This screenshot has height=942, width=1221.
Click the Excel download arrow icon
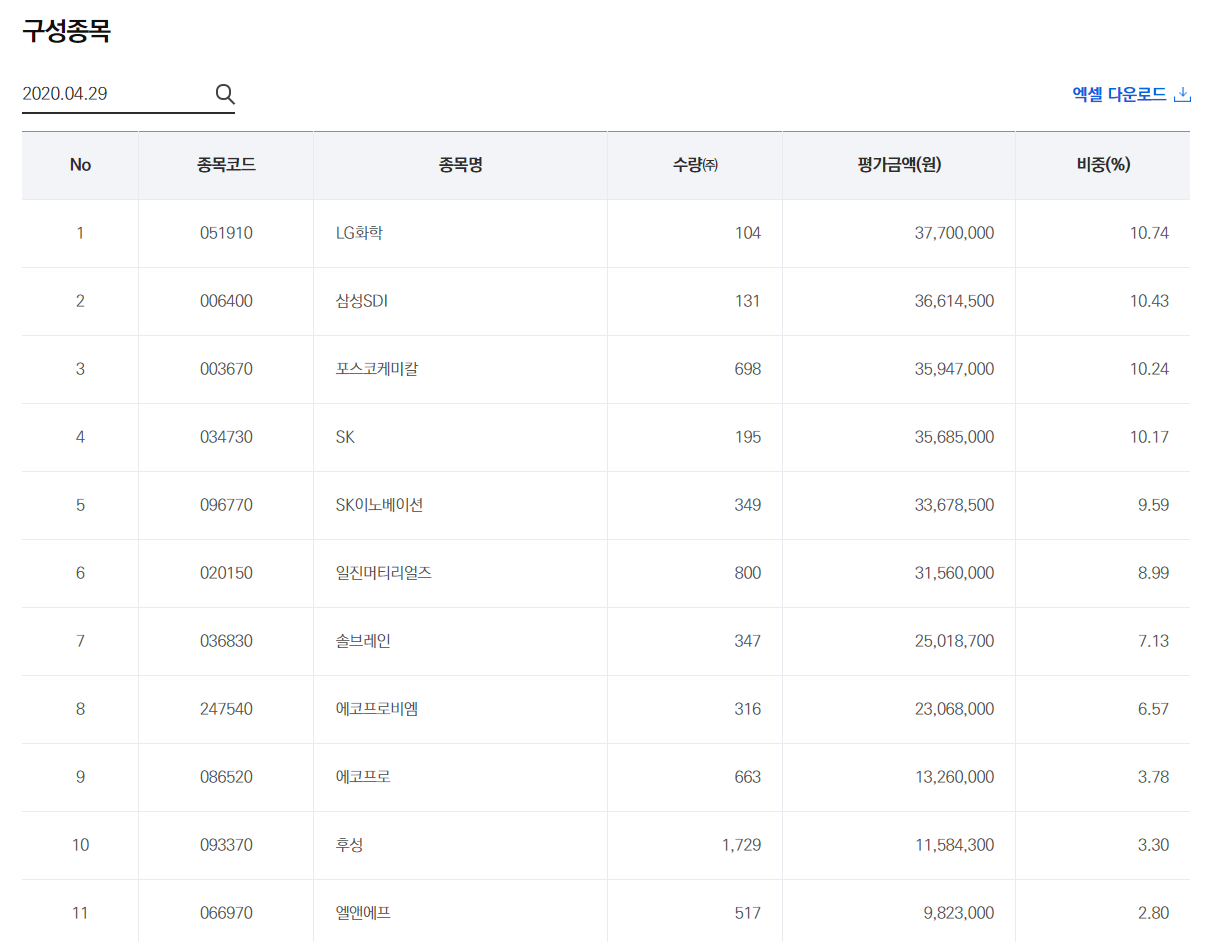(x=1182, y=94)
